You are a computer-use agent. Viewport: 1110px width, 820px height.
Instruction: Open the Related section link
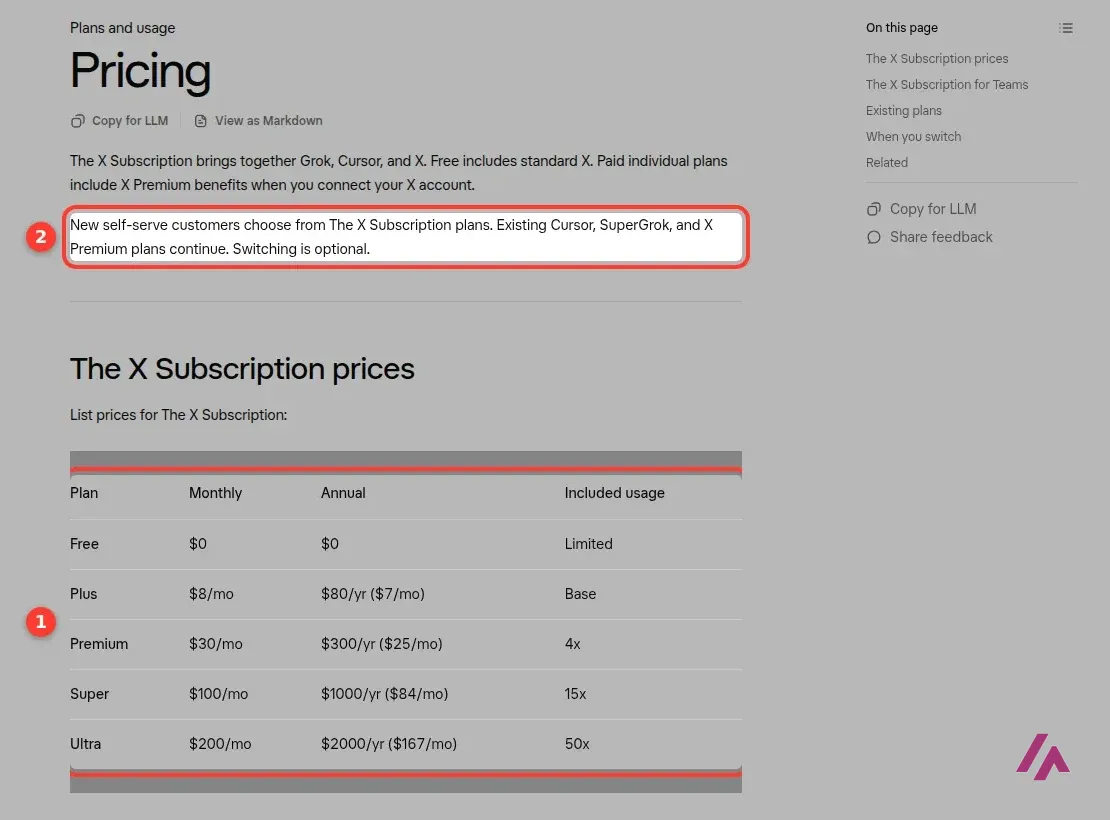click(x=886, y=162)
